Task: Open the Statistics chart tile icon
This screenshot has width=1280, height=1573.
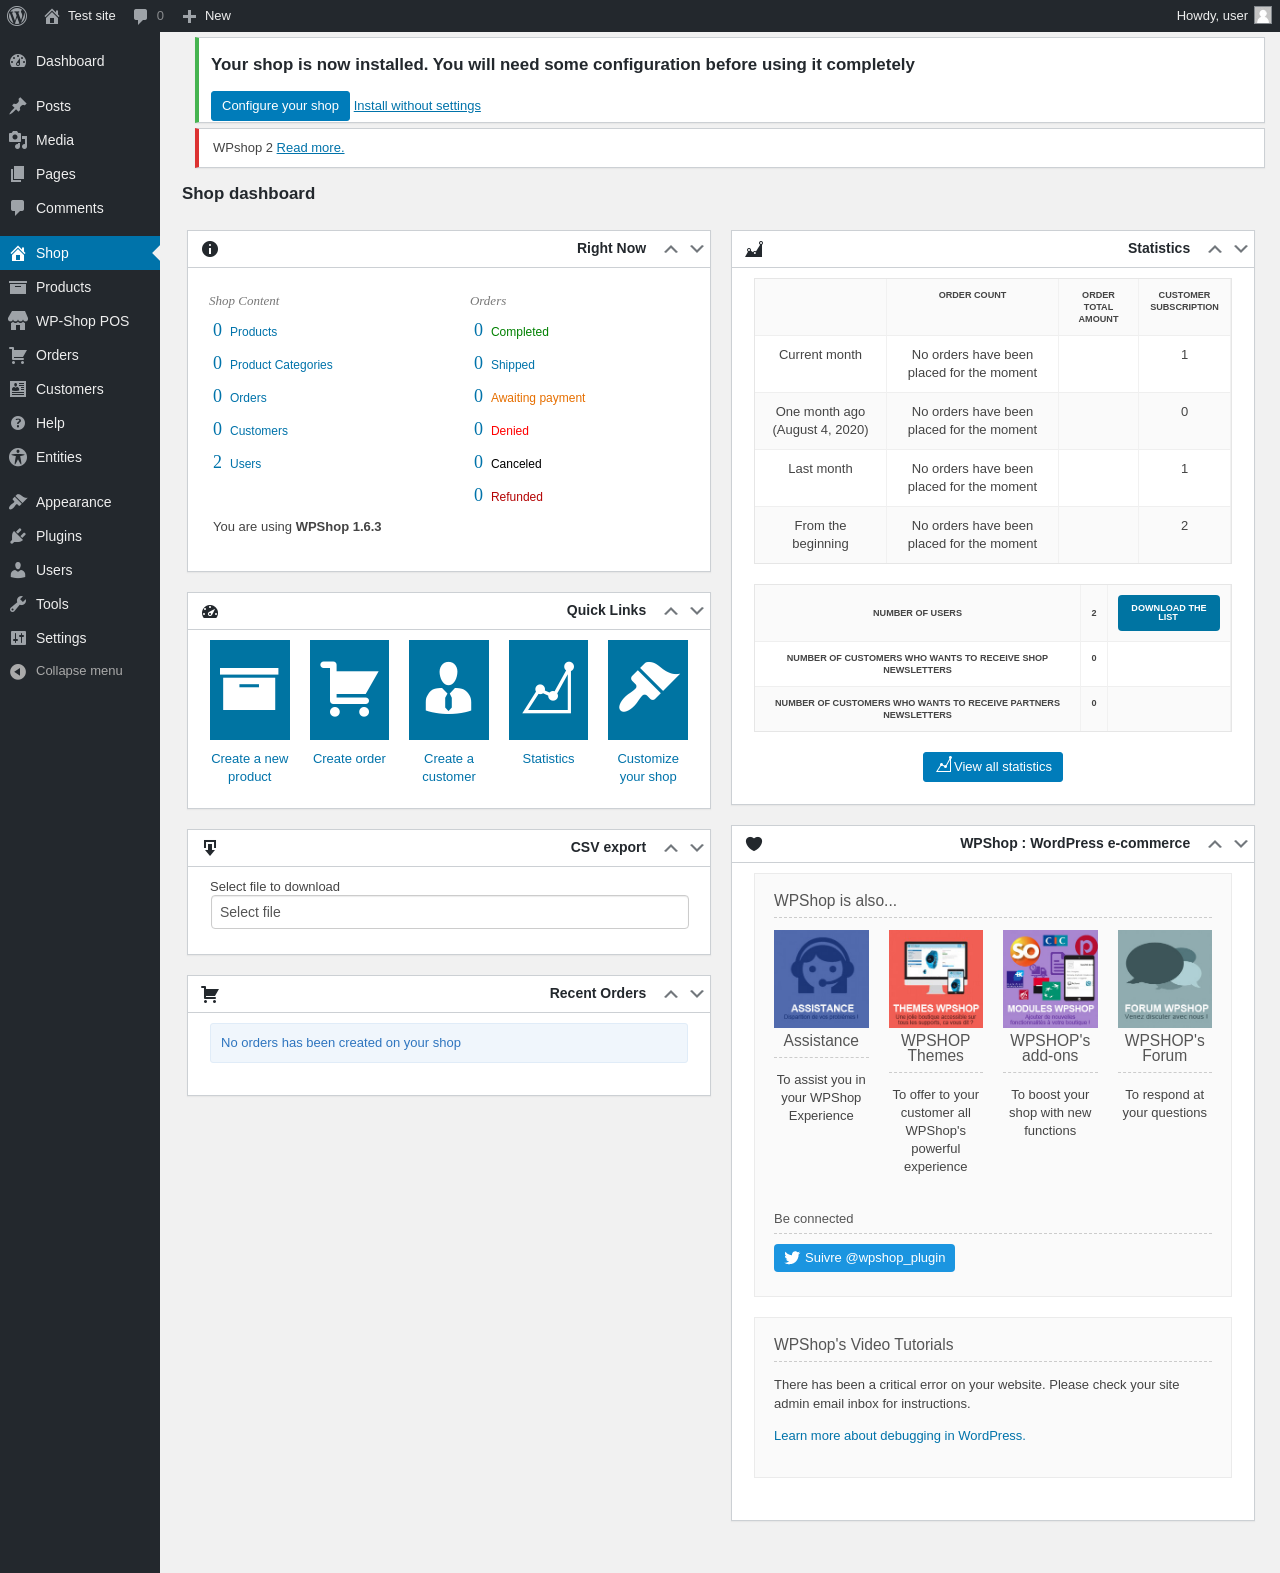Action: pyautogui.click(x=548, y=690)
